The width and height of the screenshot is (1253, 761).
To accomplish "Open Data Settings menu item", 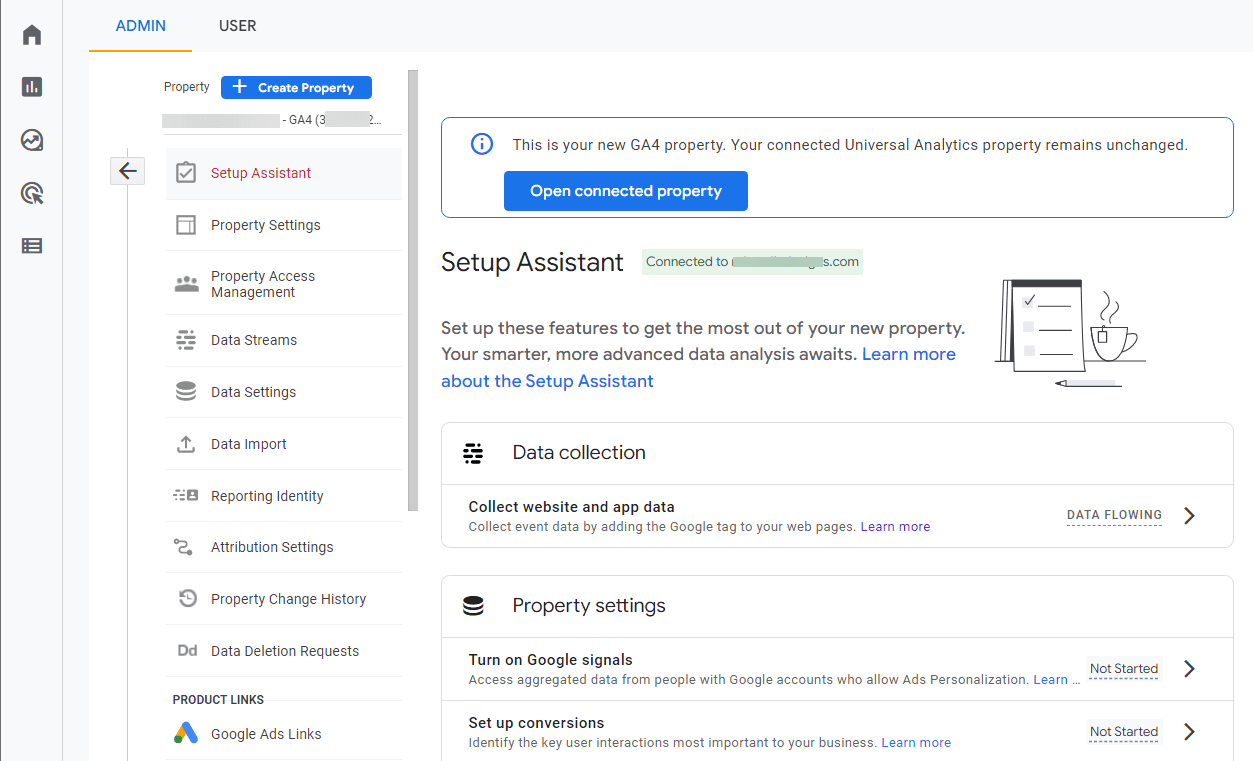I will pos(284,392).
